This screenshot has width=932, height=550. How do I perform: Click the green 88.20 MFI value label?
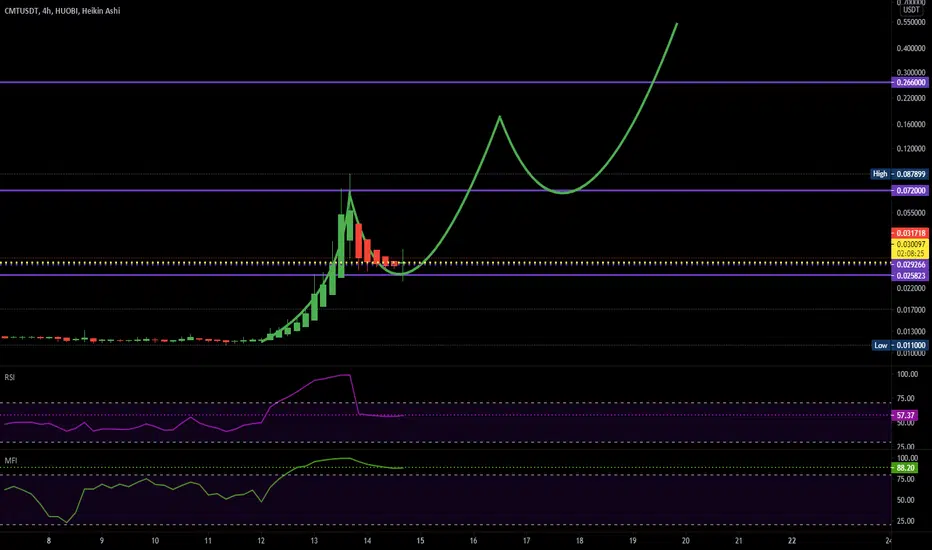point(905,468)
